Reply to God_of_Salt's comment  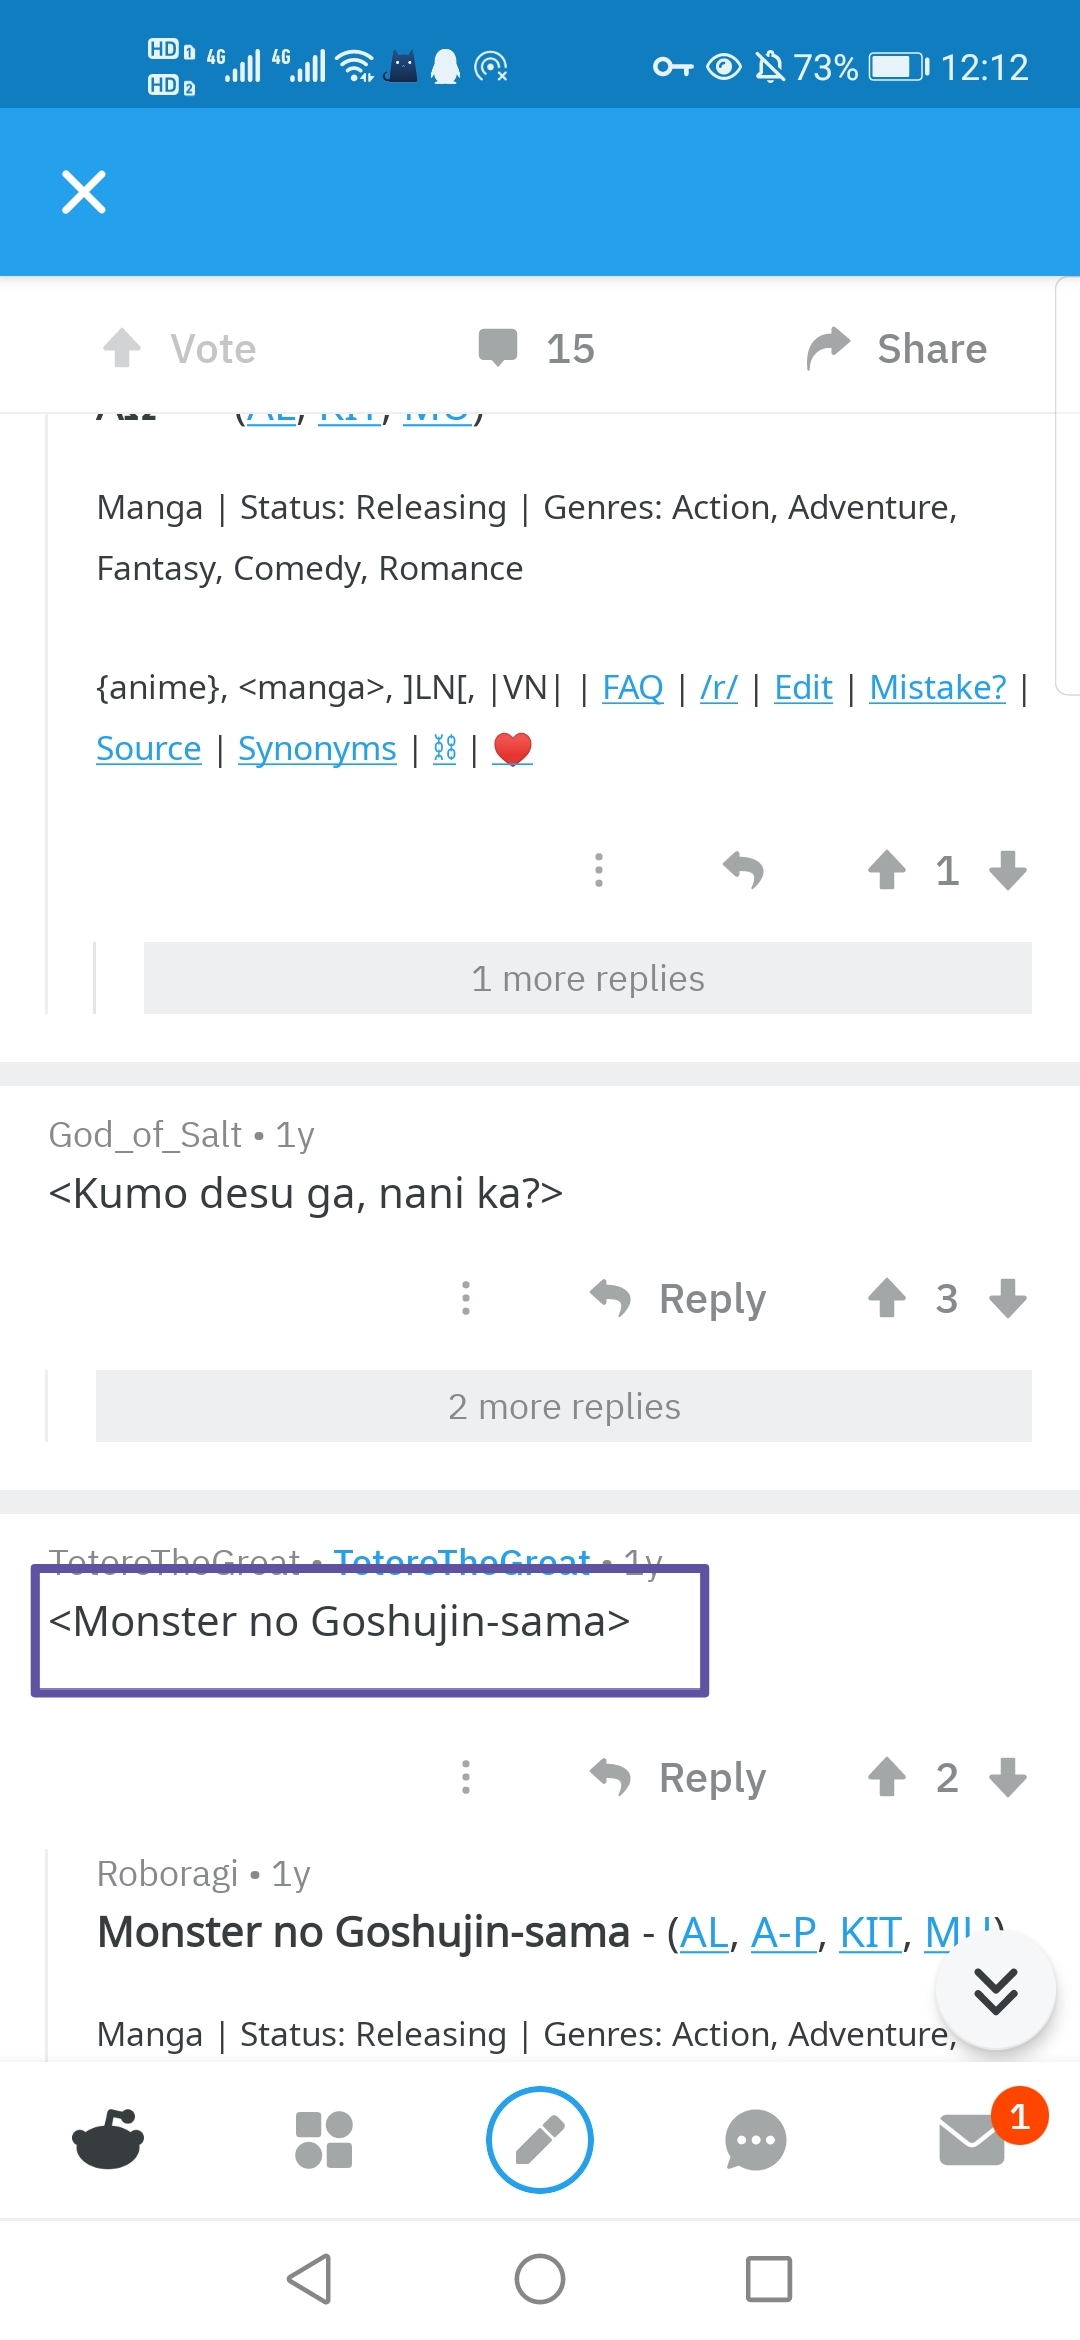click(680, 1298)
